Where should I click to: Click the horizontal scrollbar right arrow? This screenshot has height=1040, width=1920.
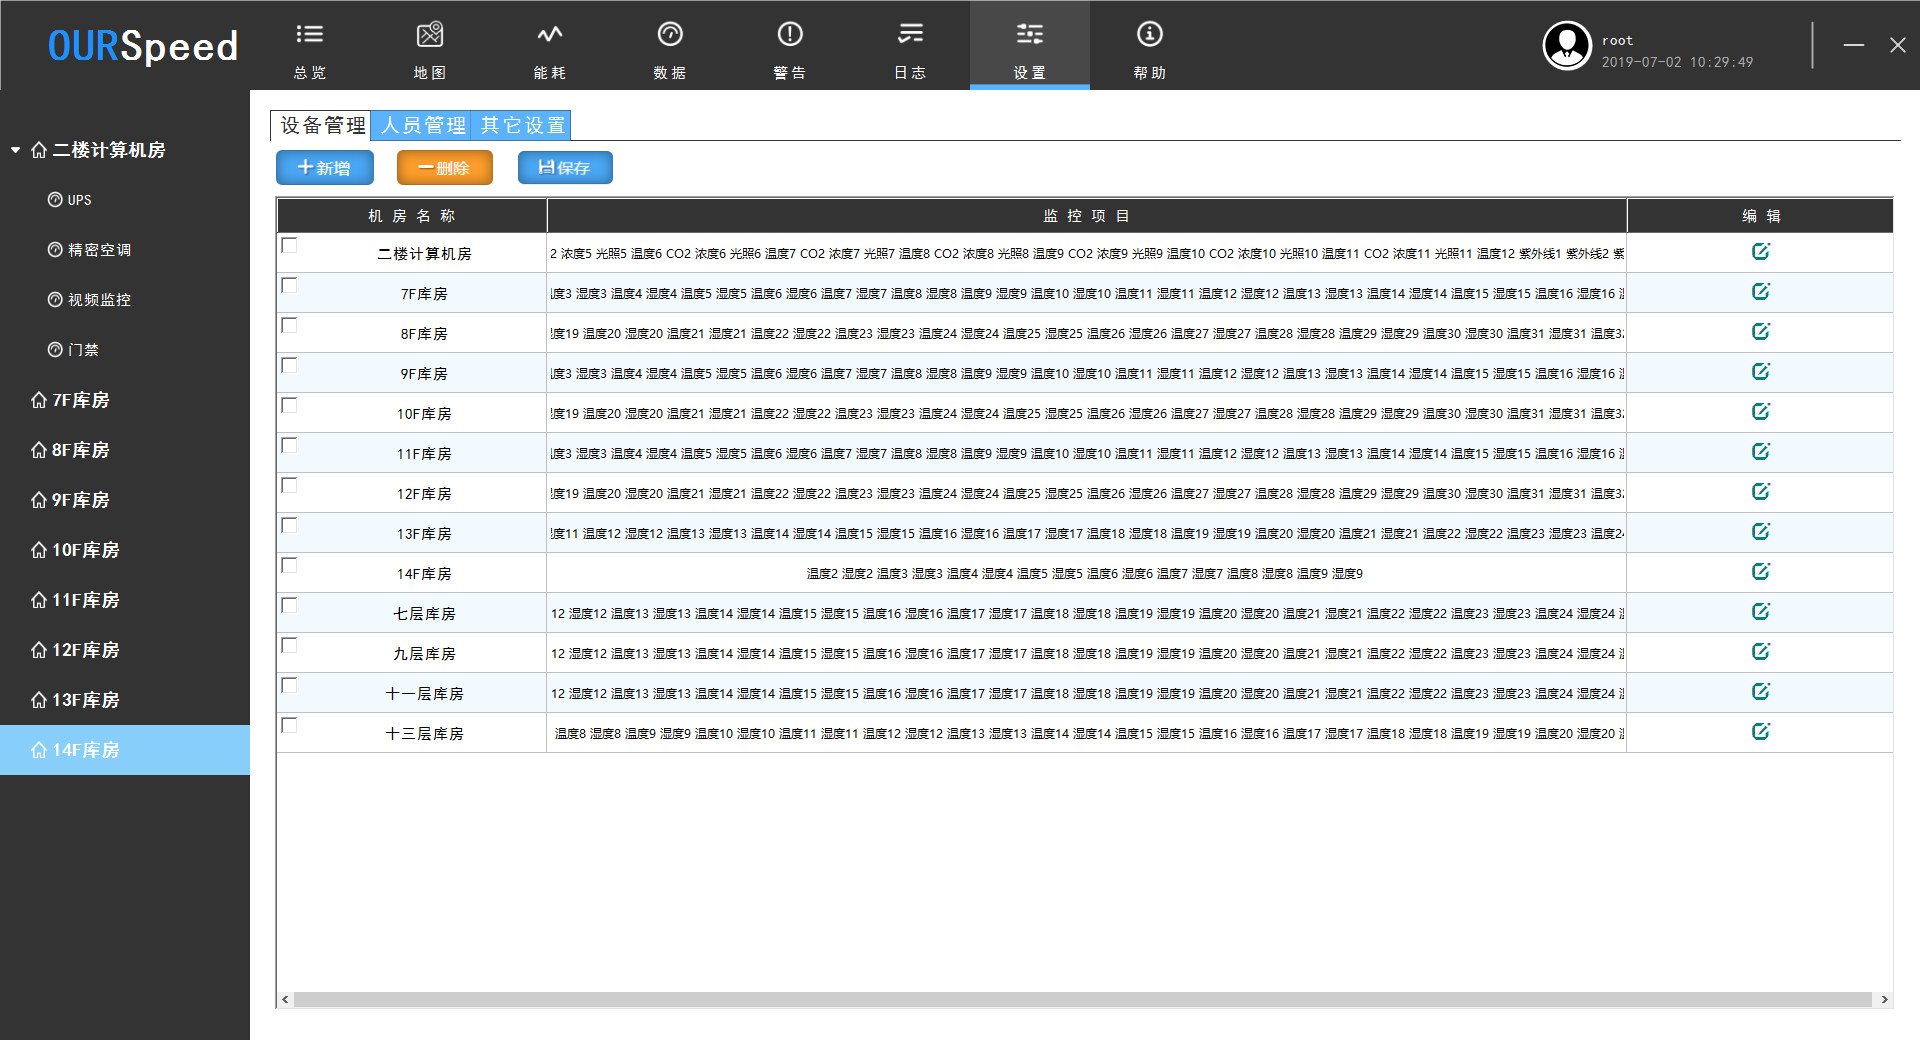click(x=1884, y=999)
